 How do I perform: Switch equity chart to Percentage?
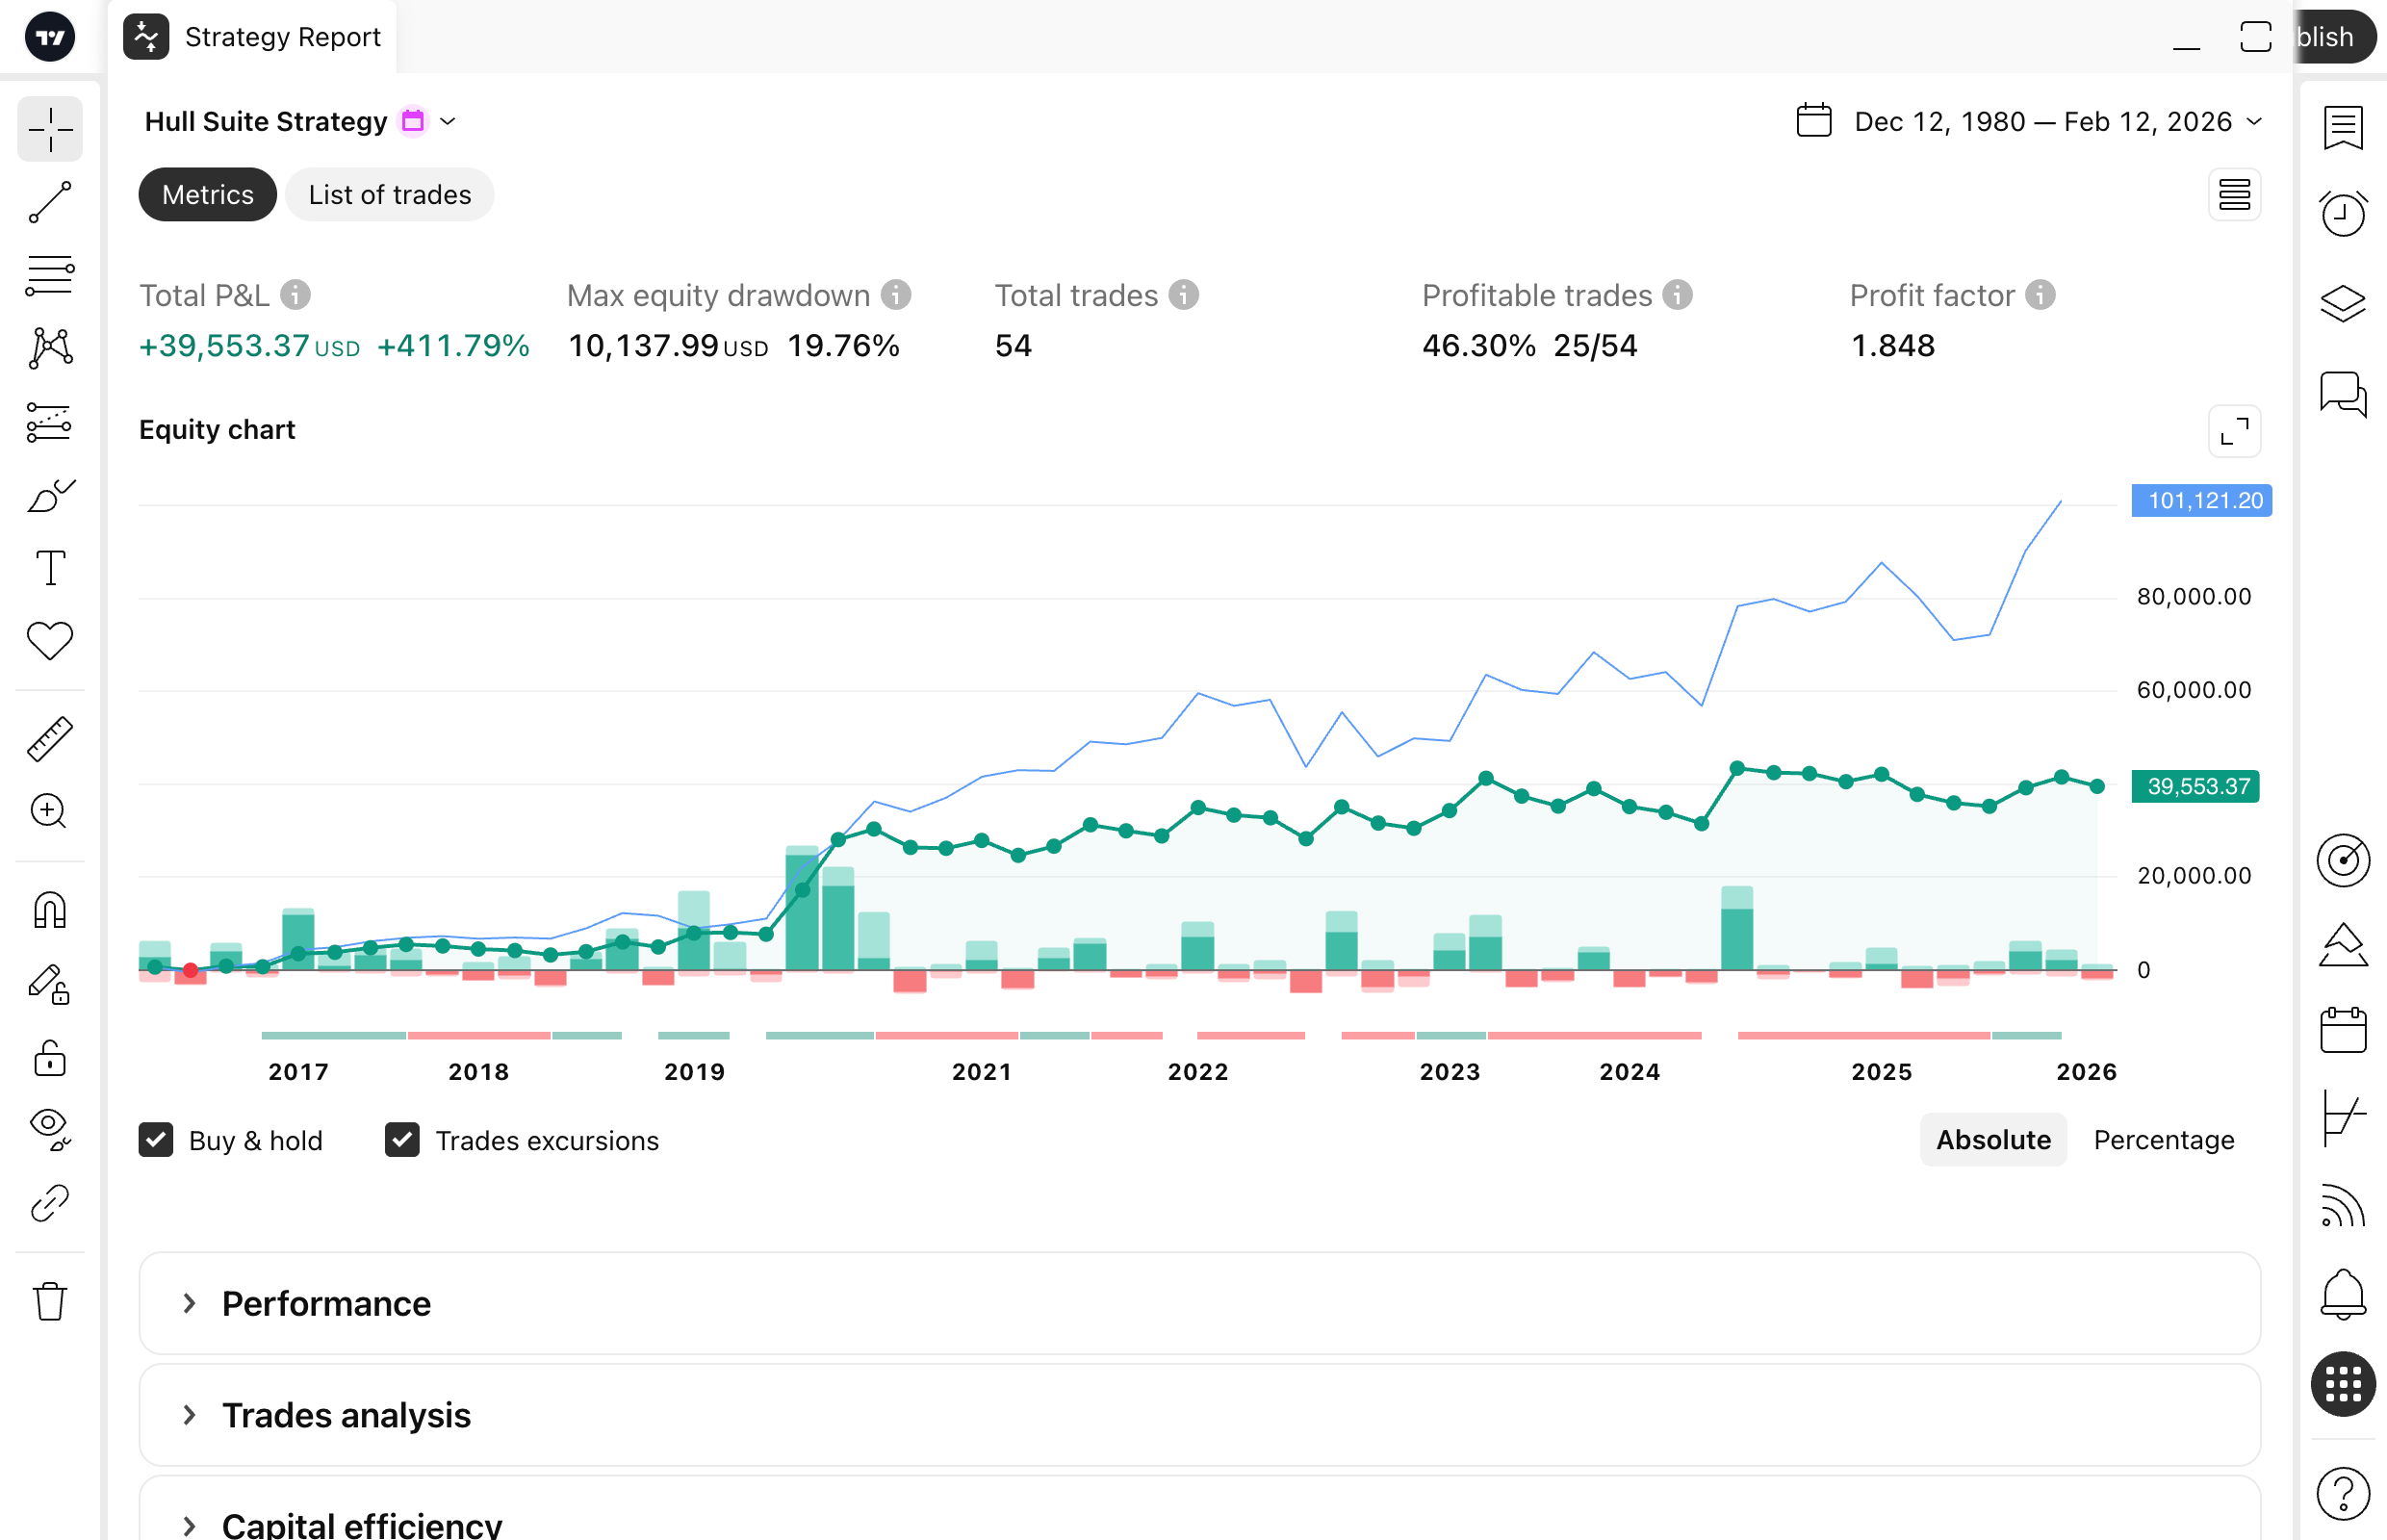pos(2163,1140)
